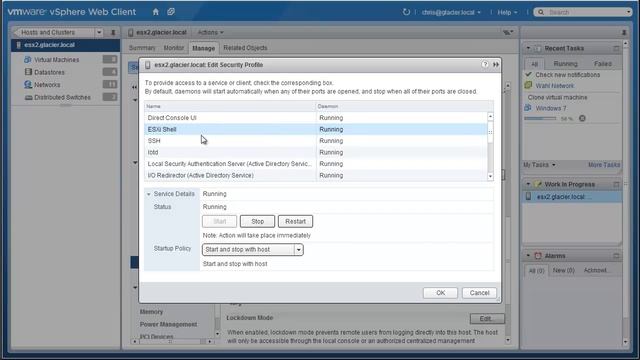Image resolution: width=640 pixels, height=360 pixels.
Task: Switch to the Related Objects tab
Action: [x=245, y=48]
